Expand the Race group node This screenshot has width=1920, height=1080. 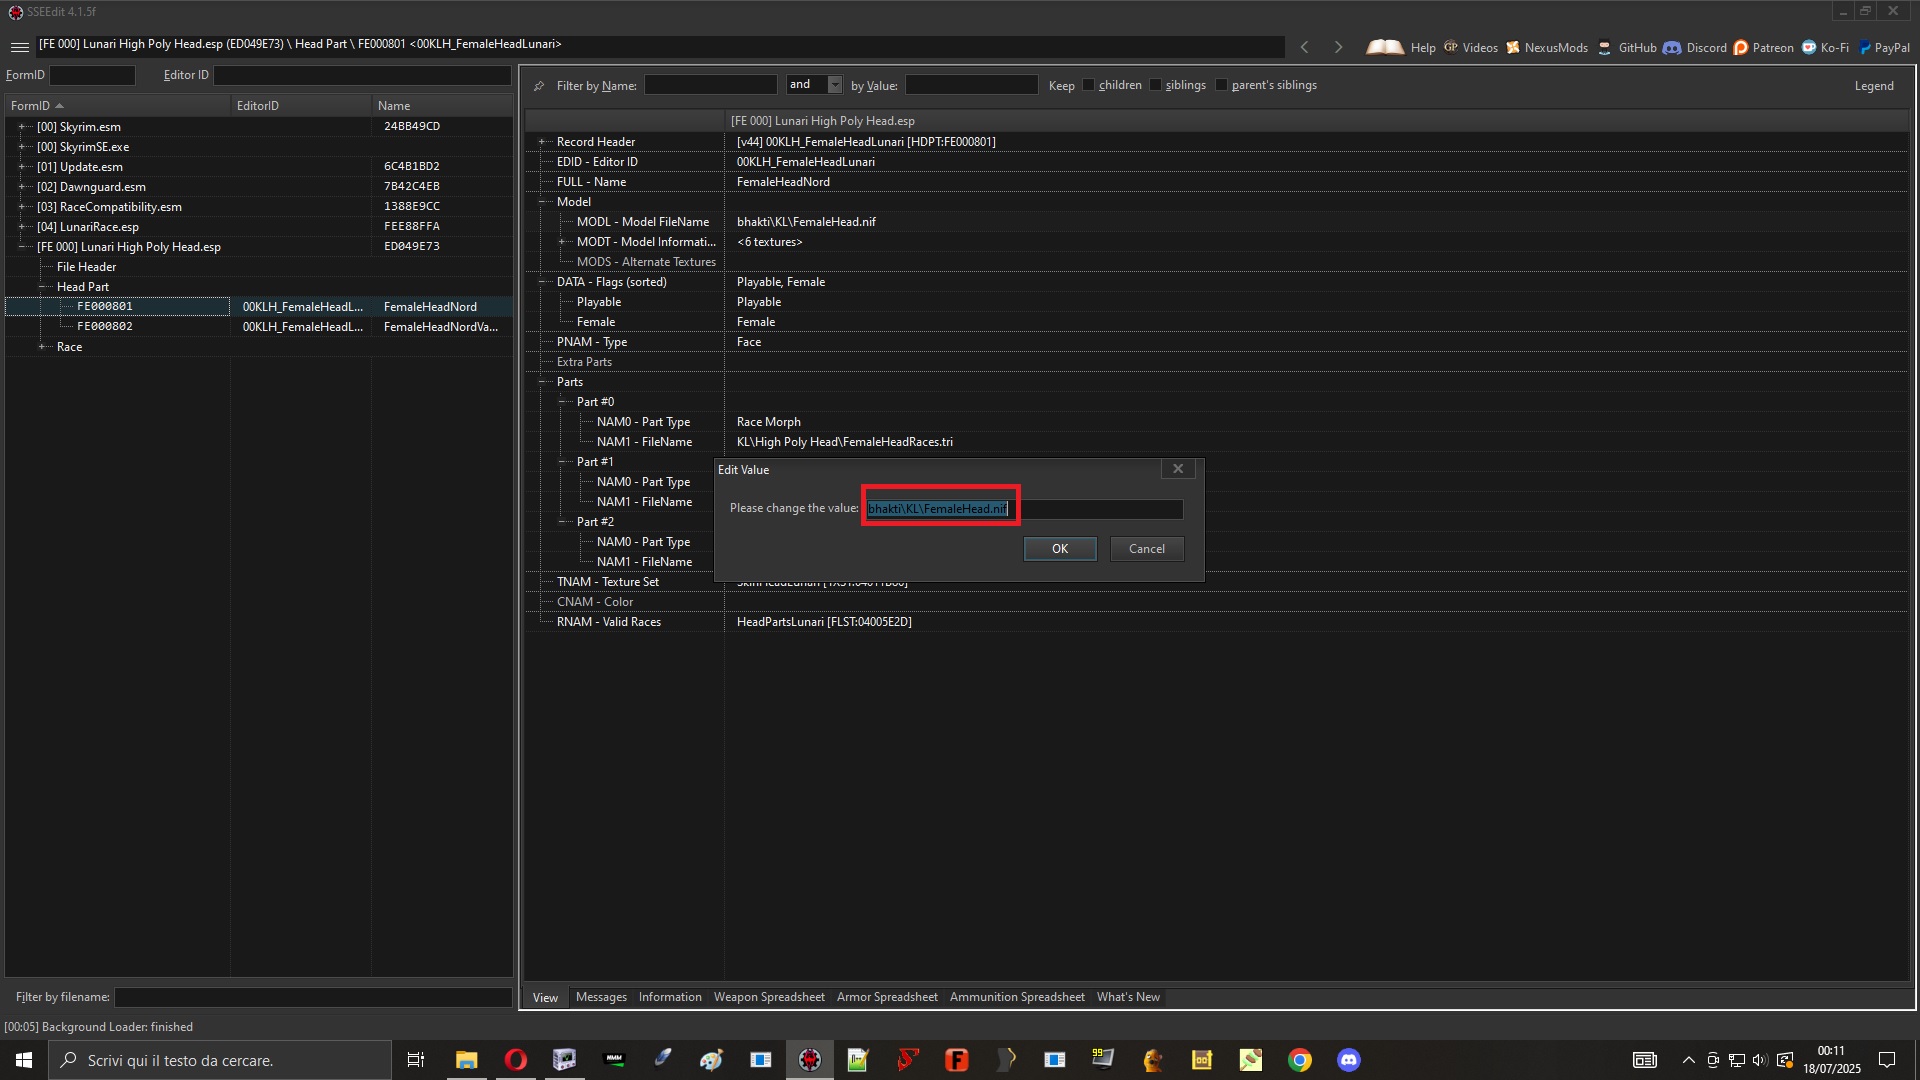[42, 347]
